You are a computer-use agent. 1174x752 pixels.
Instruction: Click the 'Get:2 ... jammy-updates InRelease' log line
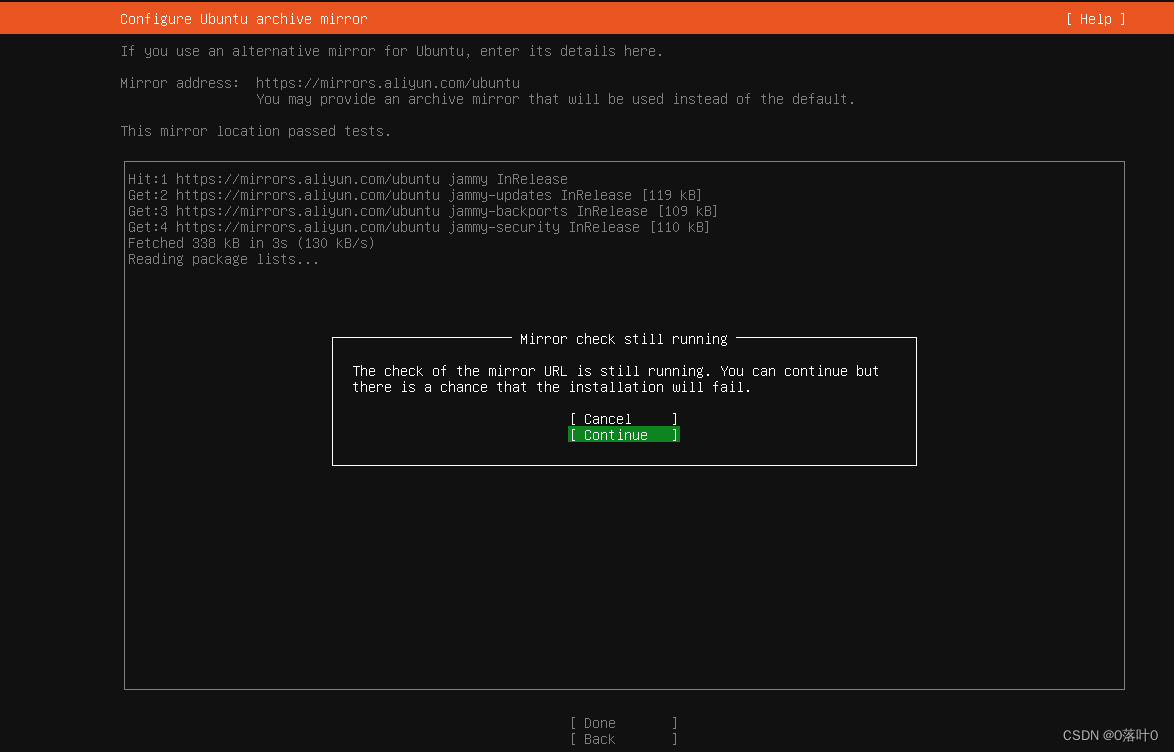coord(415,195)
